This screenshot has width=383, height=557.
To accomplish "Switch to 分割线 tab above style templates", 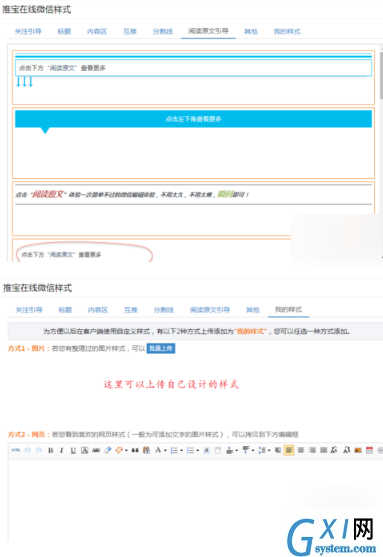I will pyautogui.click(x=163, y=31).
